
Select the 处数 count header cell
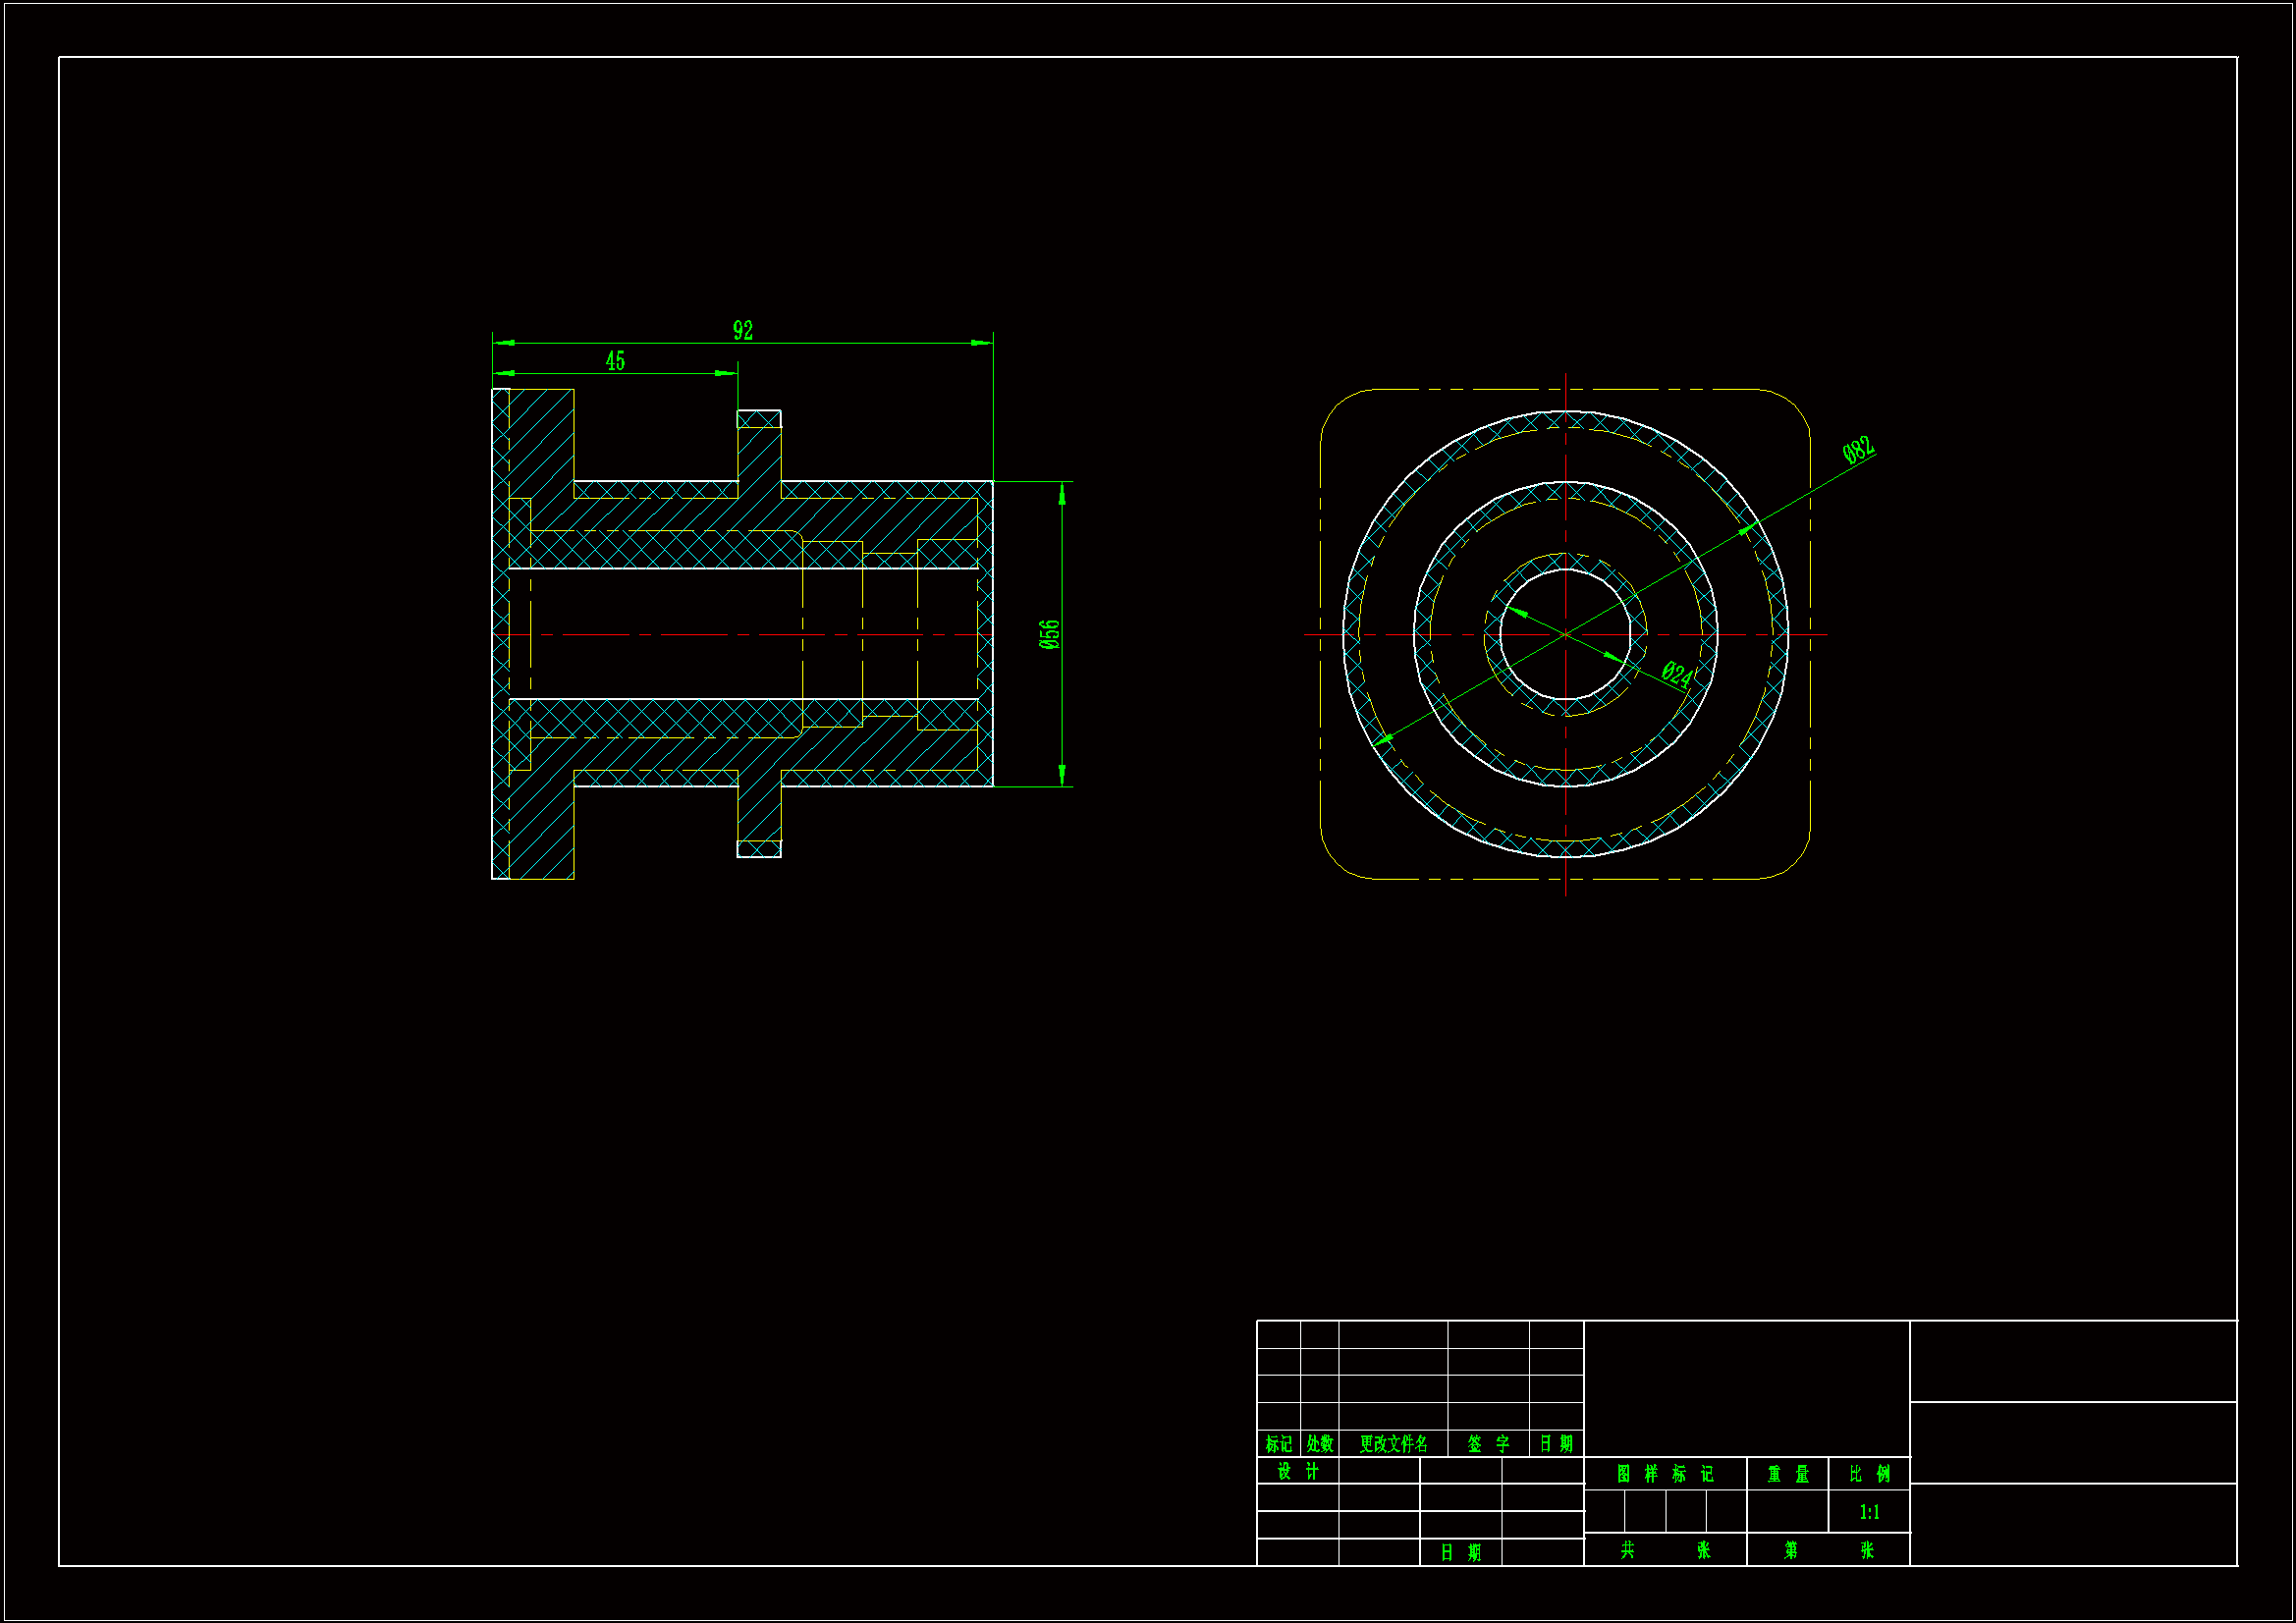click(x=1319, y=1443)
